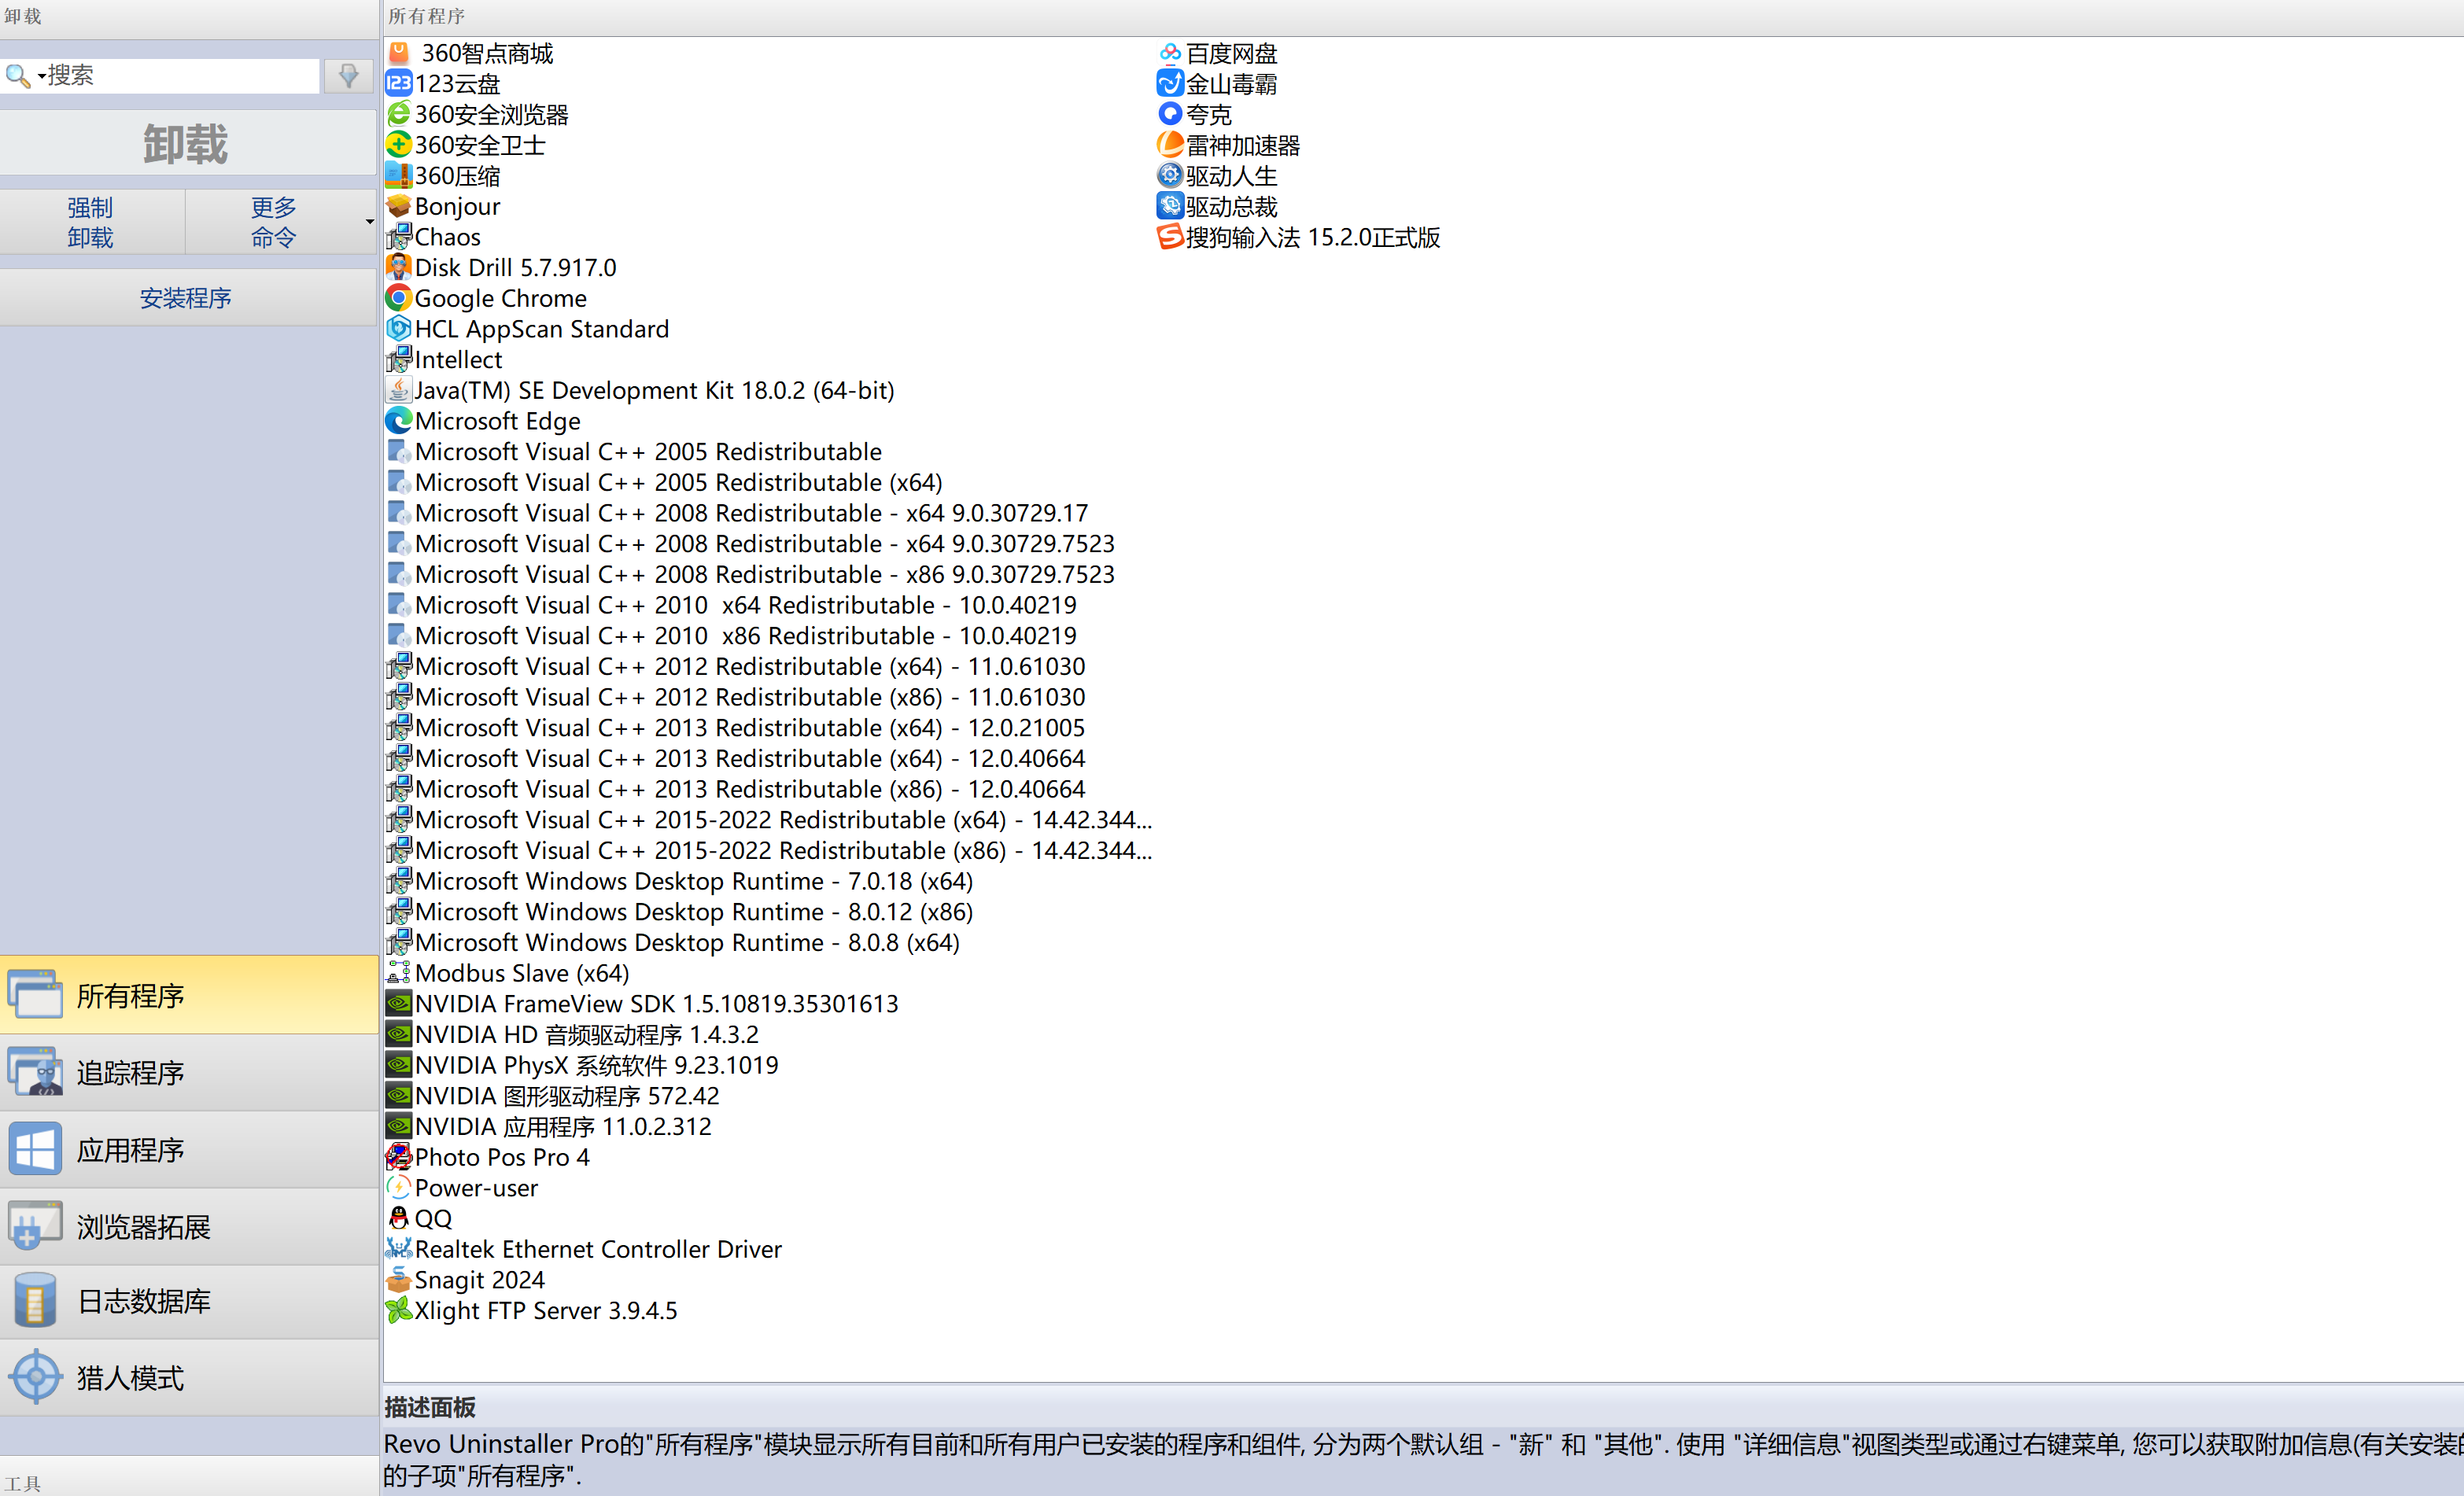Select the 驱动总裁 icon
The width and height of the screenshot is (2464, 1496).
1169,206
